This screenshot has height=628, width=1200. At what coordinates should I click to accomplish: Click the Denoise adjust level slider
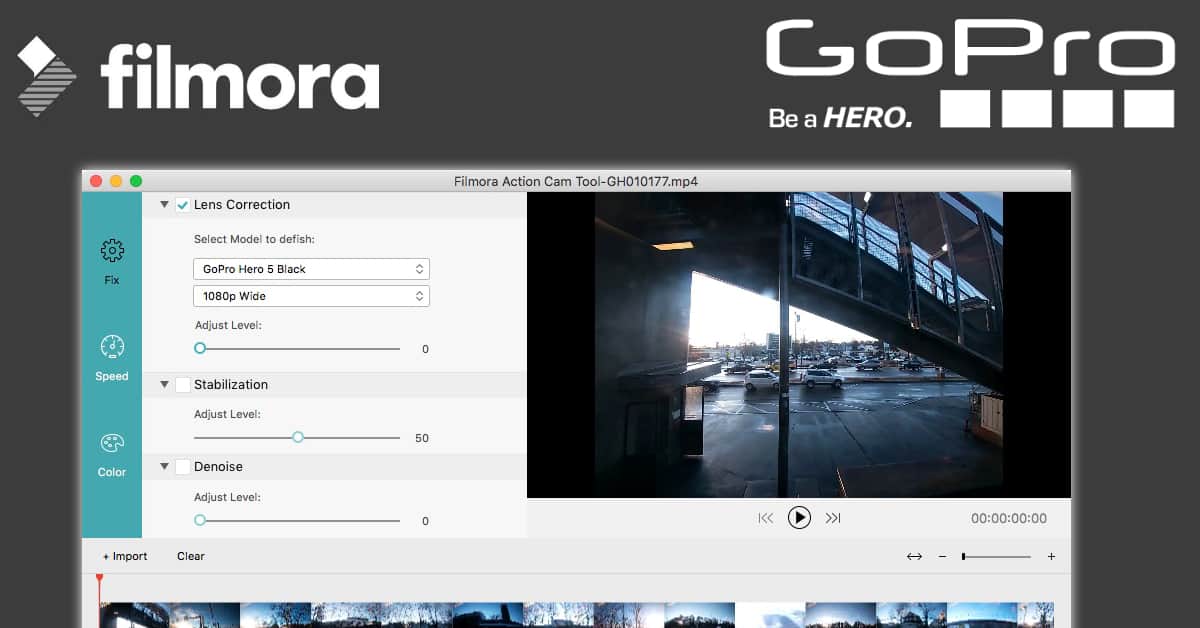[x=297, y=520]
